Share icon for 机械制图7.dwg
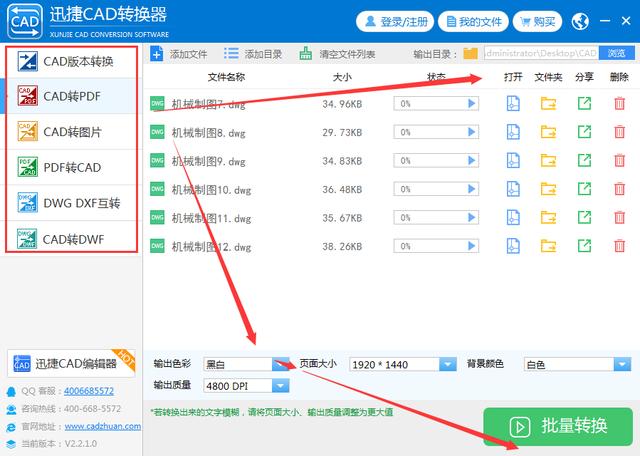640x456 pixels. [x=584, y=104]
